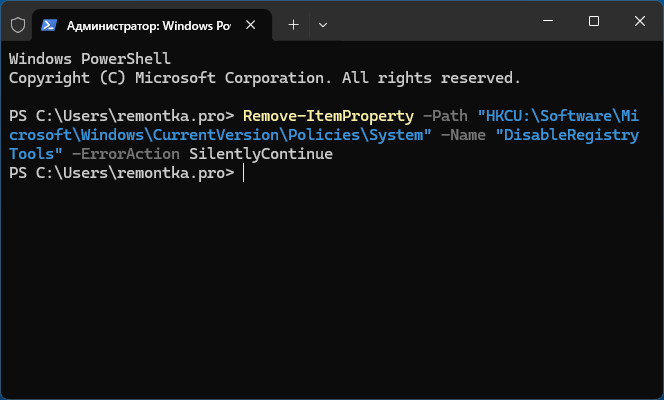Image resolution: width=664 pixels, height=400 pixels.
Task: Expand the new tab profile dropdown
Action: (x=323, y=25)
